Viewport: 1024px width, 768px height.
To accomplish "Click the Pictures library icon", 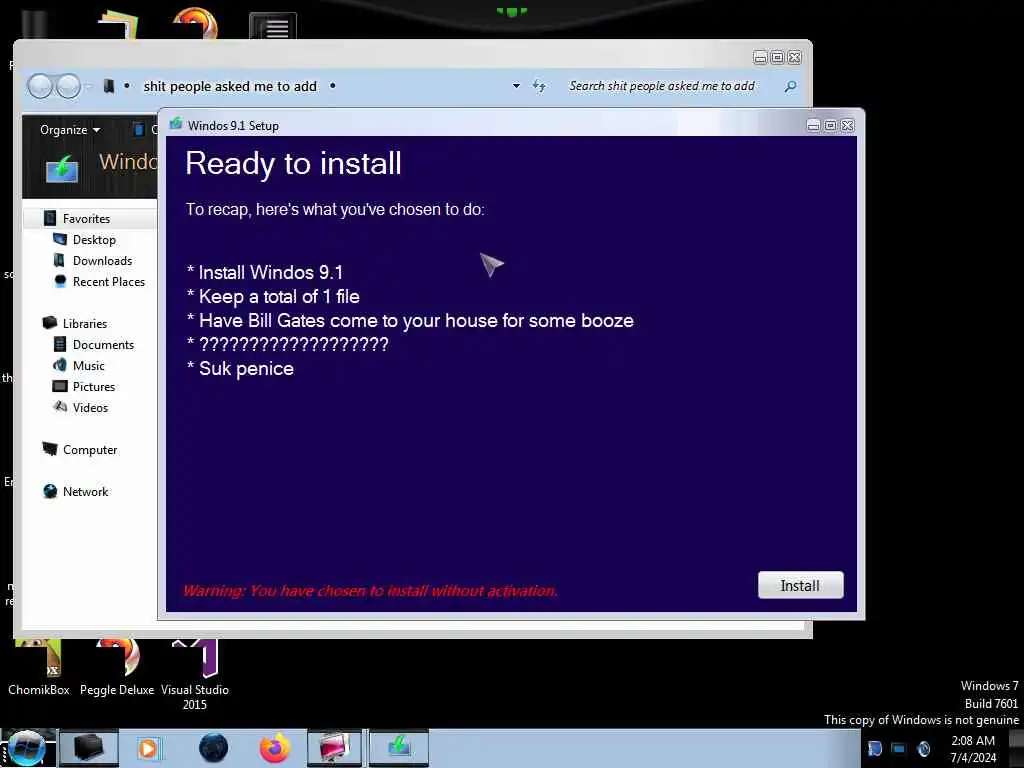I will click(x=59, y=386).
